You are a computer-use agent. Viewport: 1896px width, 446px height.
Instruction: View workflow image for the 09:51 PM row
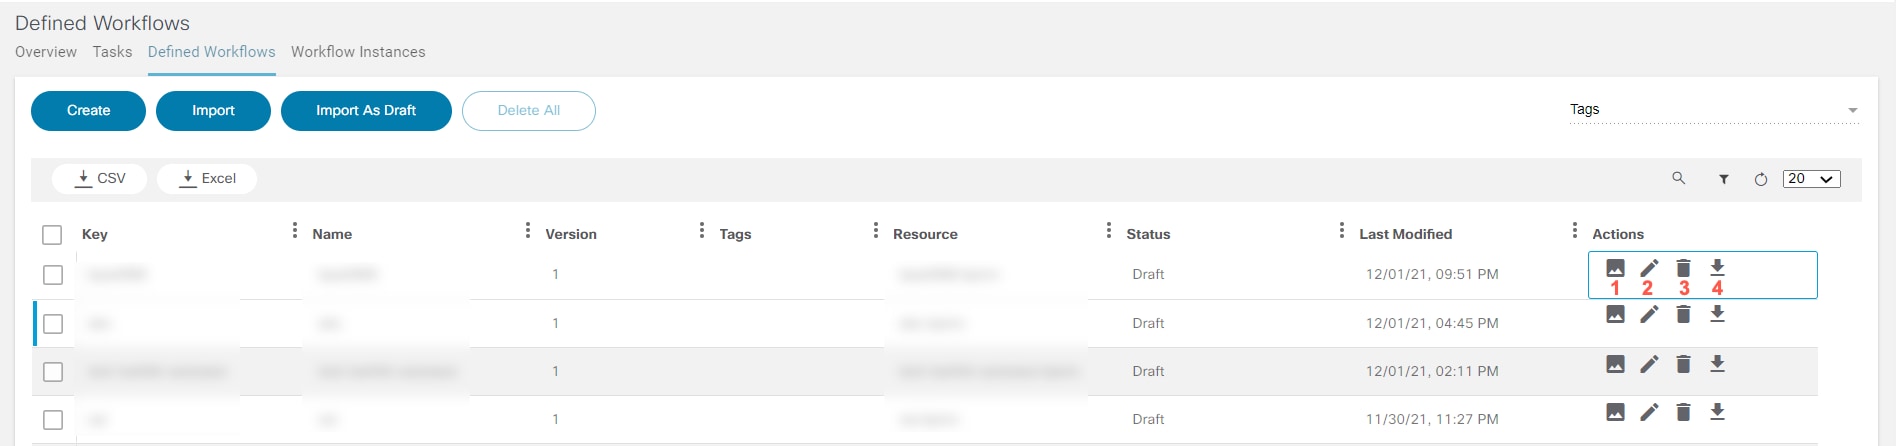pyautogui.click(x=1615, y=268)
